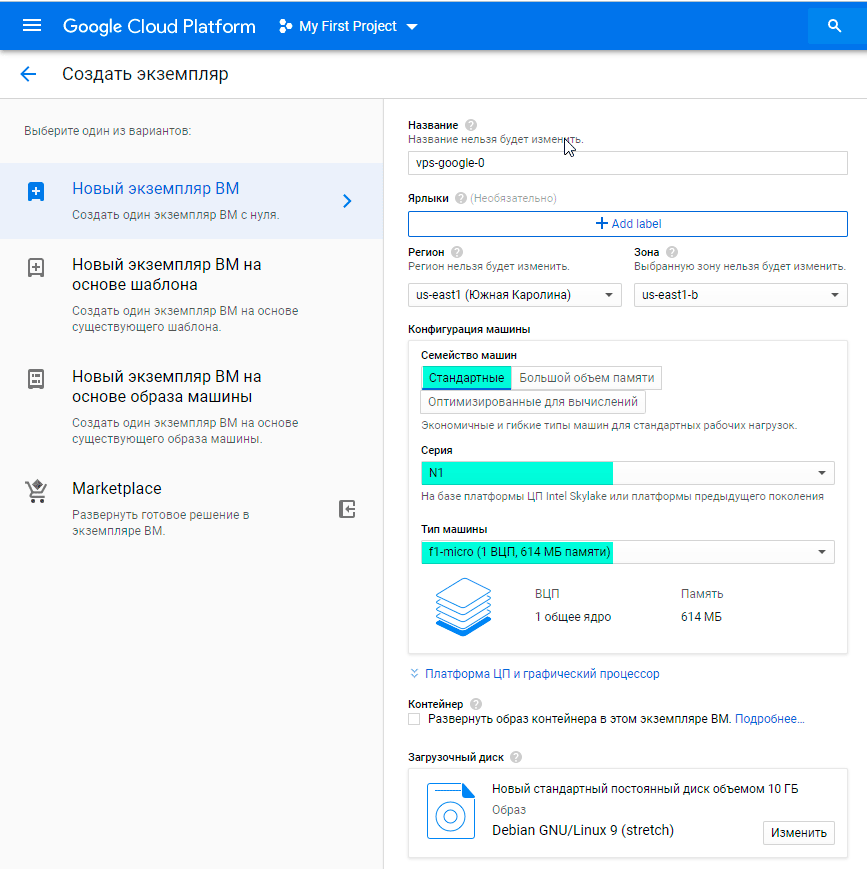The image size is (867, 869).
Task: Click help icon next to Регион
Action: coord(457,252)
